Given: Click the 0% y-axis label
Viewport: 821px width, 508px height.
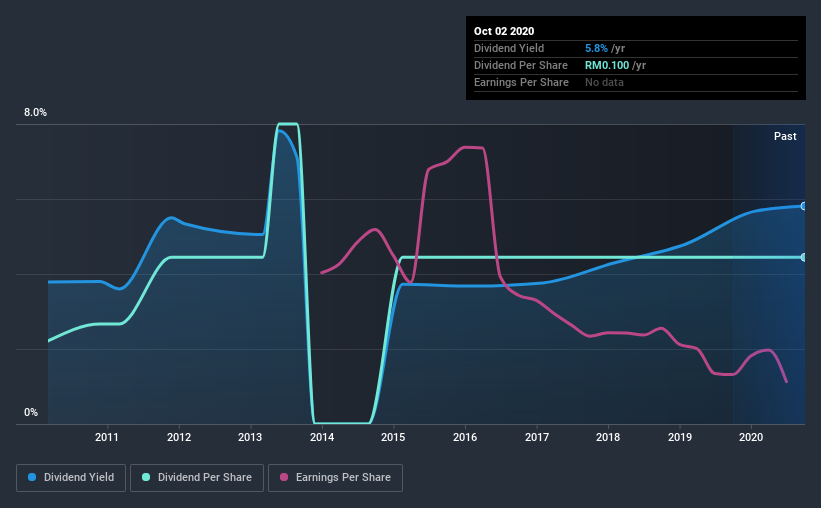Looking at the screenshot, I should click(31, 413).
